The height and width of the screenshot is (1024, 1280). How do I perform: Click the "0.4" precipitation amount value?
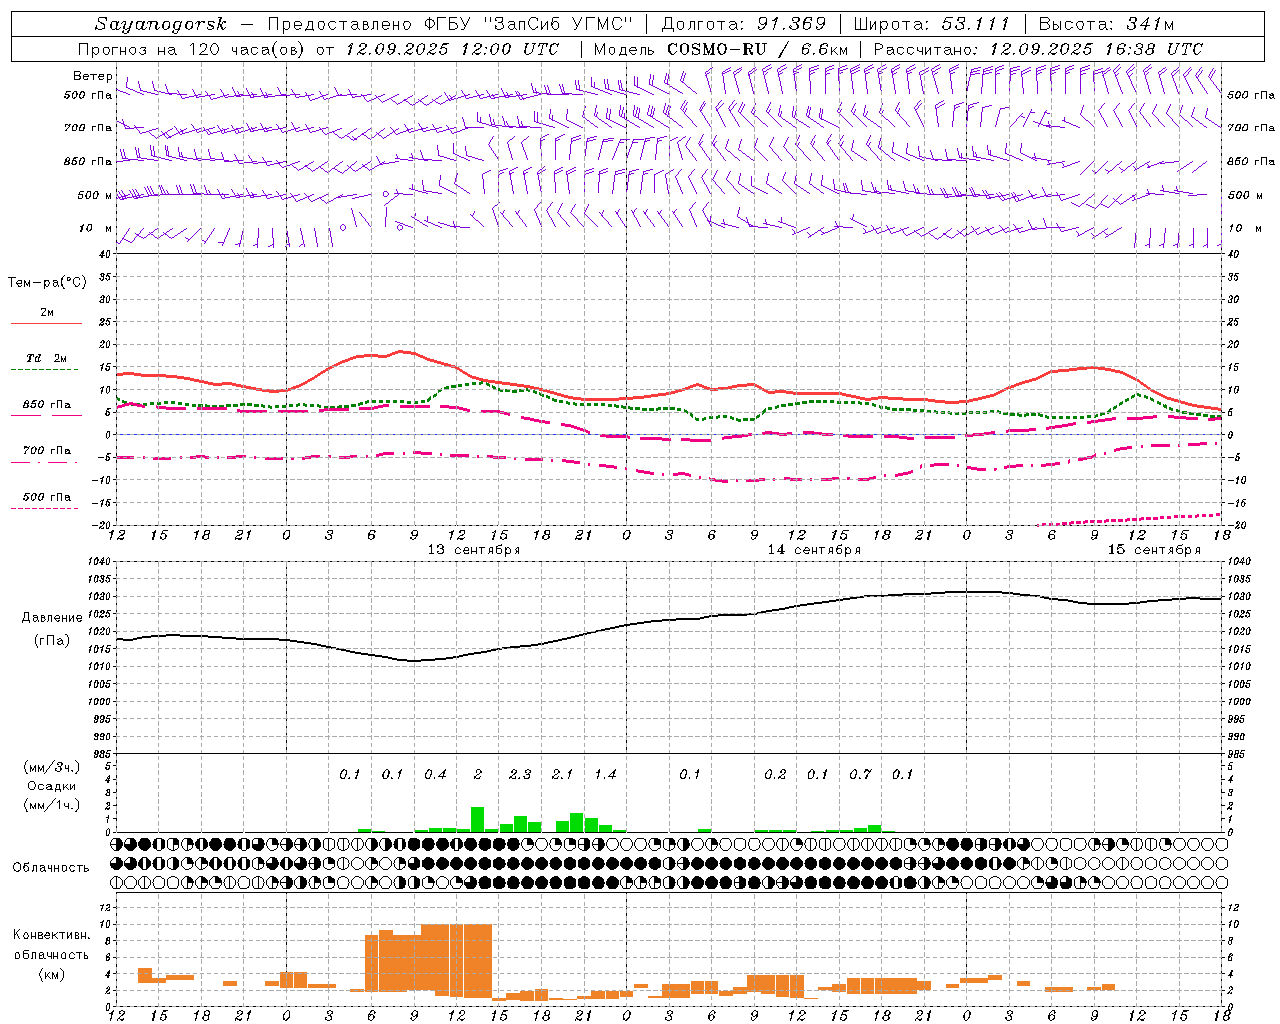435,774
